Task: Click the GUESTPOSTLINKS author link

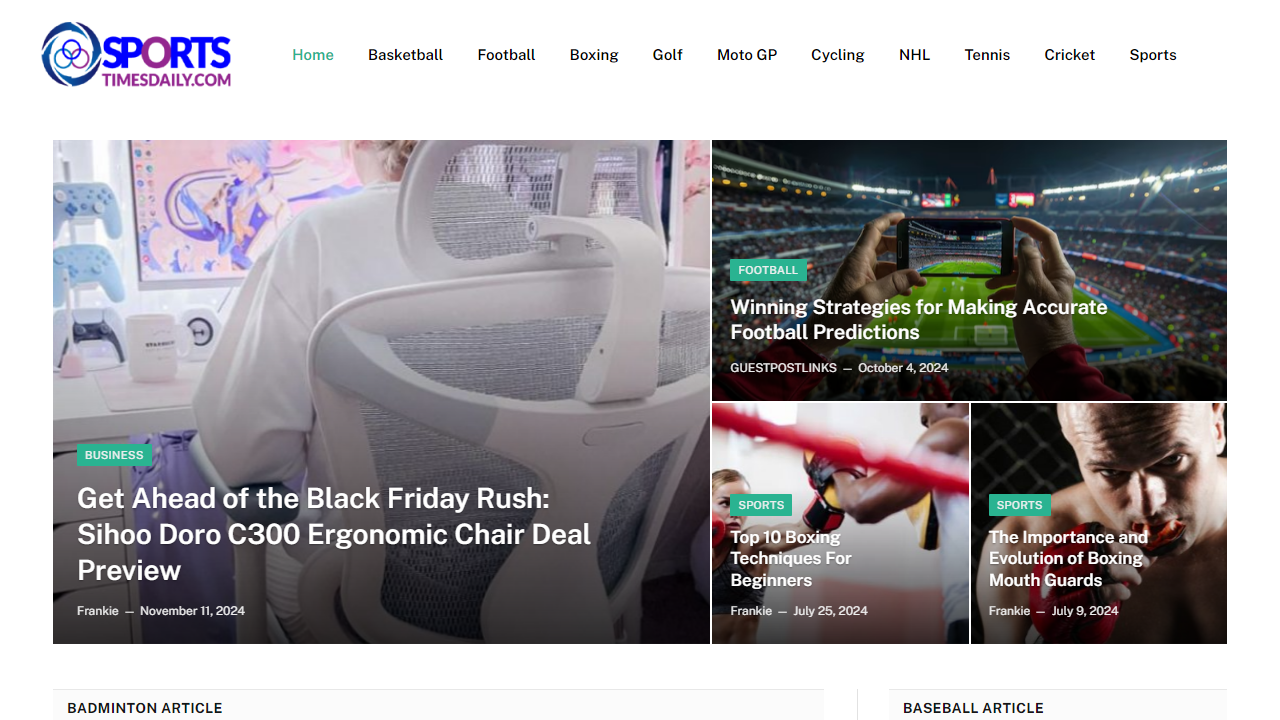Action: click(783, 367)
